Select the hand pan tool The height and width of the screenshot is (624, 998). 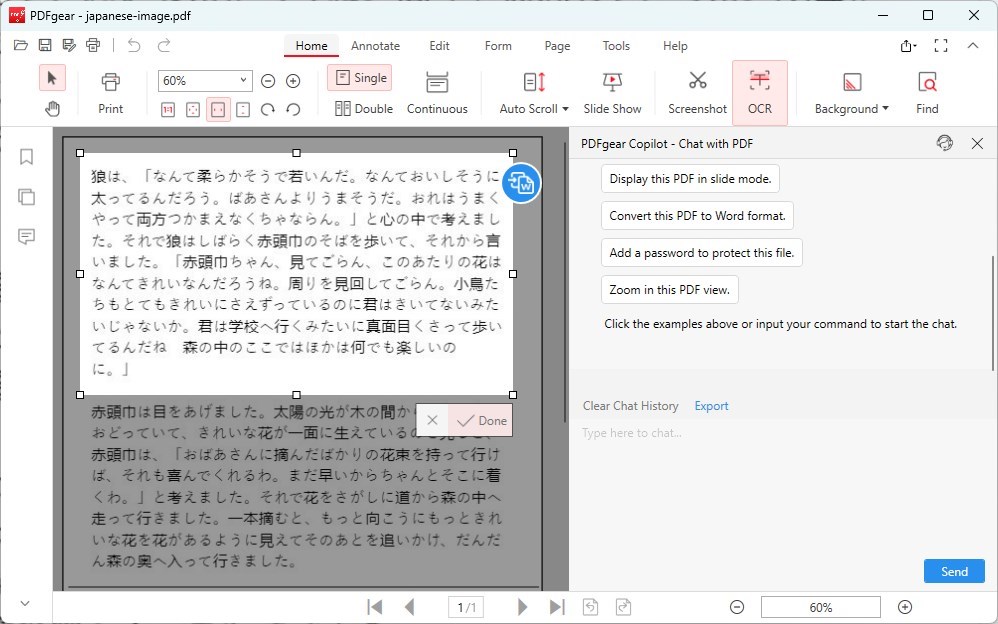coord(52,109)
